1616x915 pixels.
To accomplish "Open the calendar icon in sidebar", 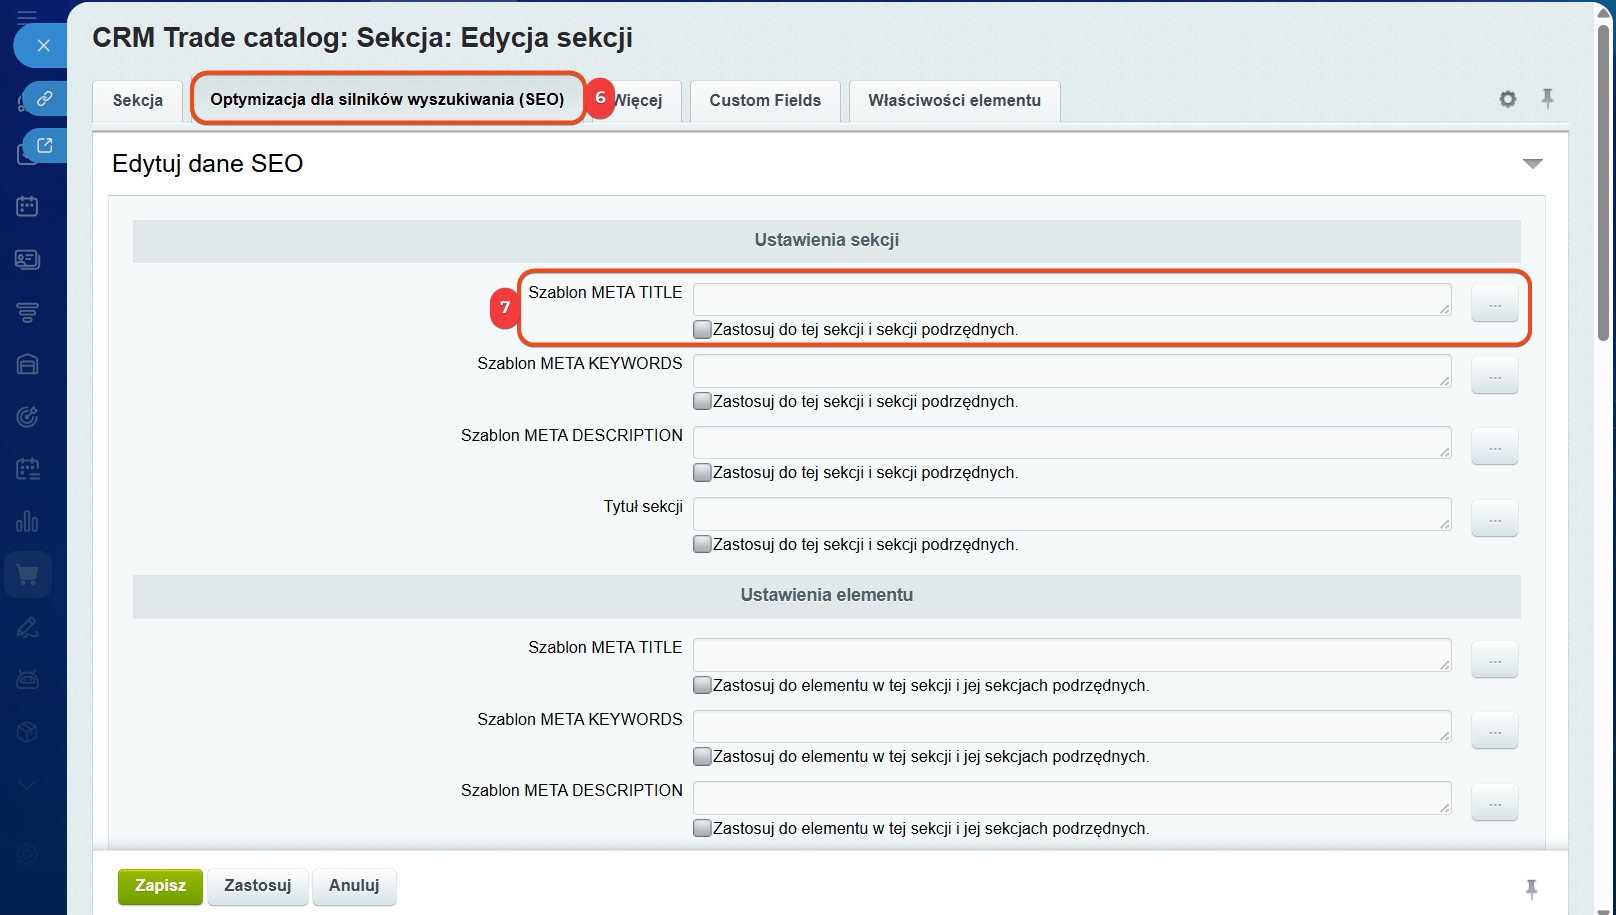I will click(x=27, y=207).
